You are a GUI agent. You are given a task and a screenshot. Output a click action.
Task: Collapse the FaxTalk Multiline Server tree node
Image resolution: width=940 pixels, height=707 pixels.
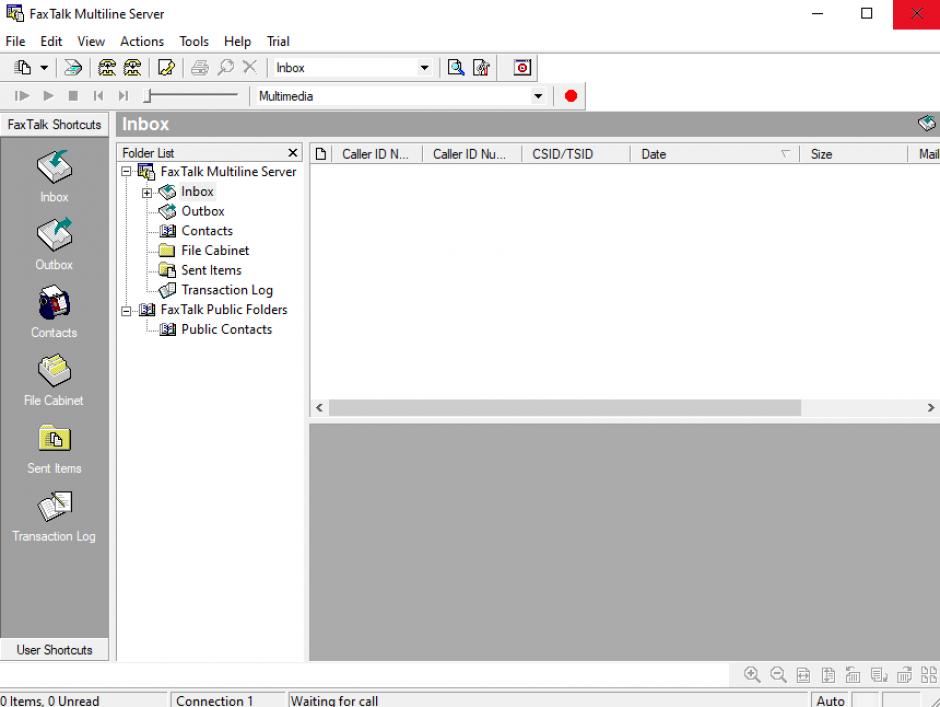tap(126, 172)
